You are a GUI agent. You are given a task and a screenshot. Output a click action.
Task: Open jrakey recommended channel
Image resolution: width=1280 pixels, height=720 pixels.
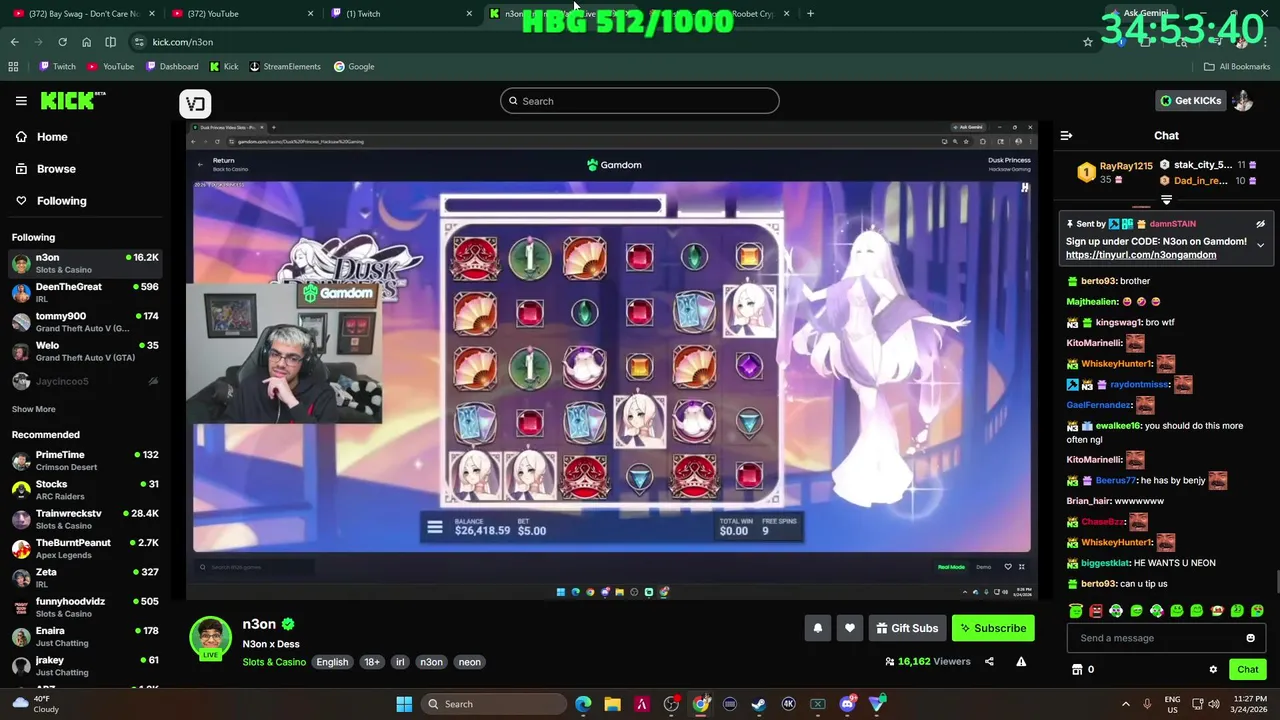pyautogui.click(x=86, y=666)
